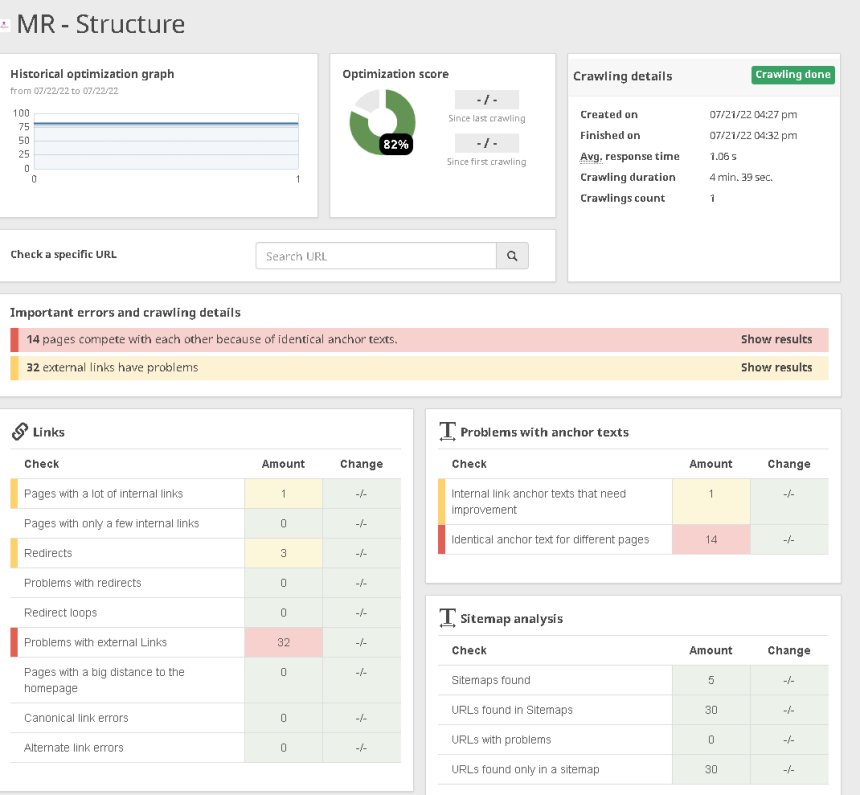Click the small logo icon before MR - Structure
Viewport: 860px width, 795px height.
5,25
